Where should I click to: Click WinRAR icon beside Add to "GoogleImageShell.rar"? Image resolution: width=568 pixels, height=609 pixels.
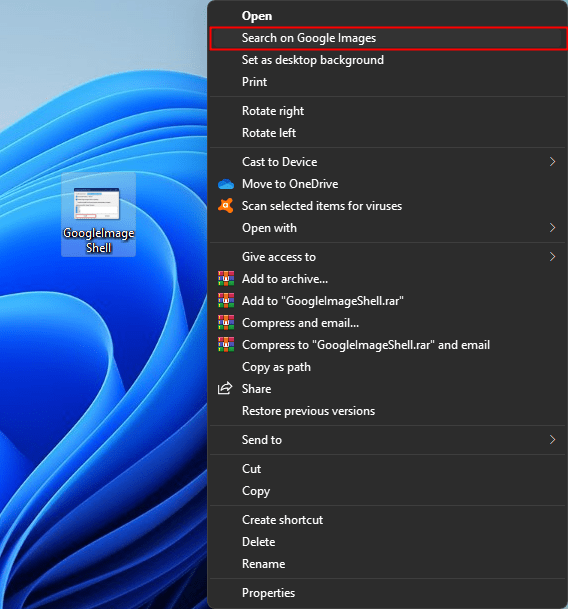226,301
